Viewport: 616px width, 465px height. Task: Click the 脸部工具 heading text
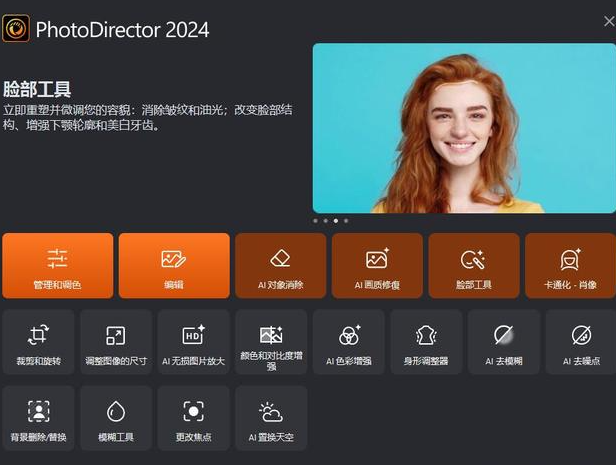[x=37, y=89]
